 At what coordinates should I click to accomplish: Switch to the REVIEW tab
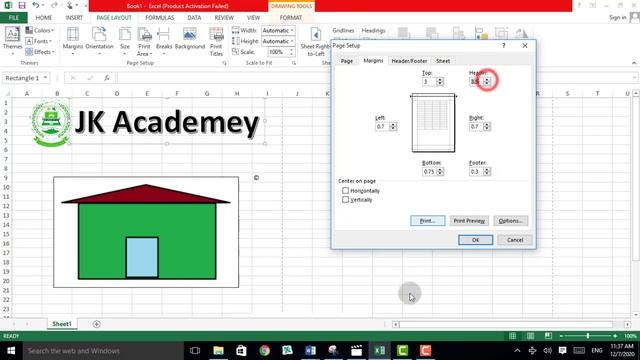coord(224,18)
